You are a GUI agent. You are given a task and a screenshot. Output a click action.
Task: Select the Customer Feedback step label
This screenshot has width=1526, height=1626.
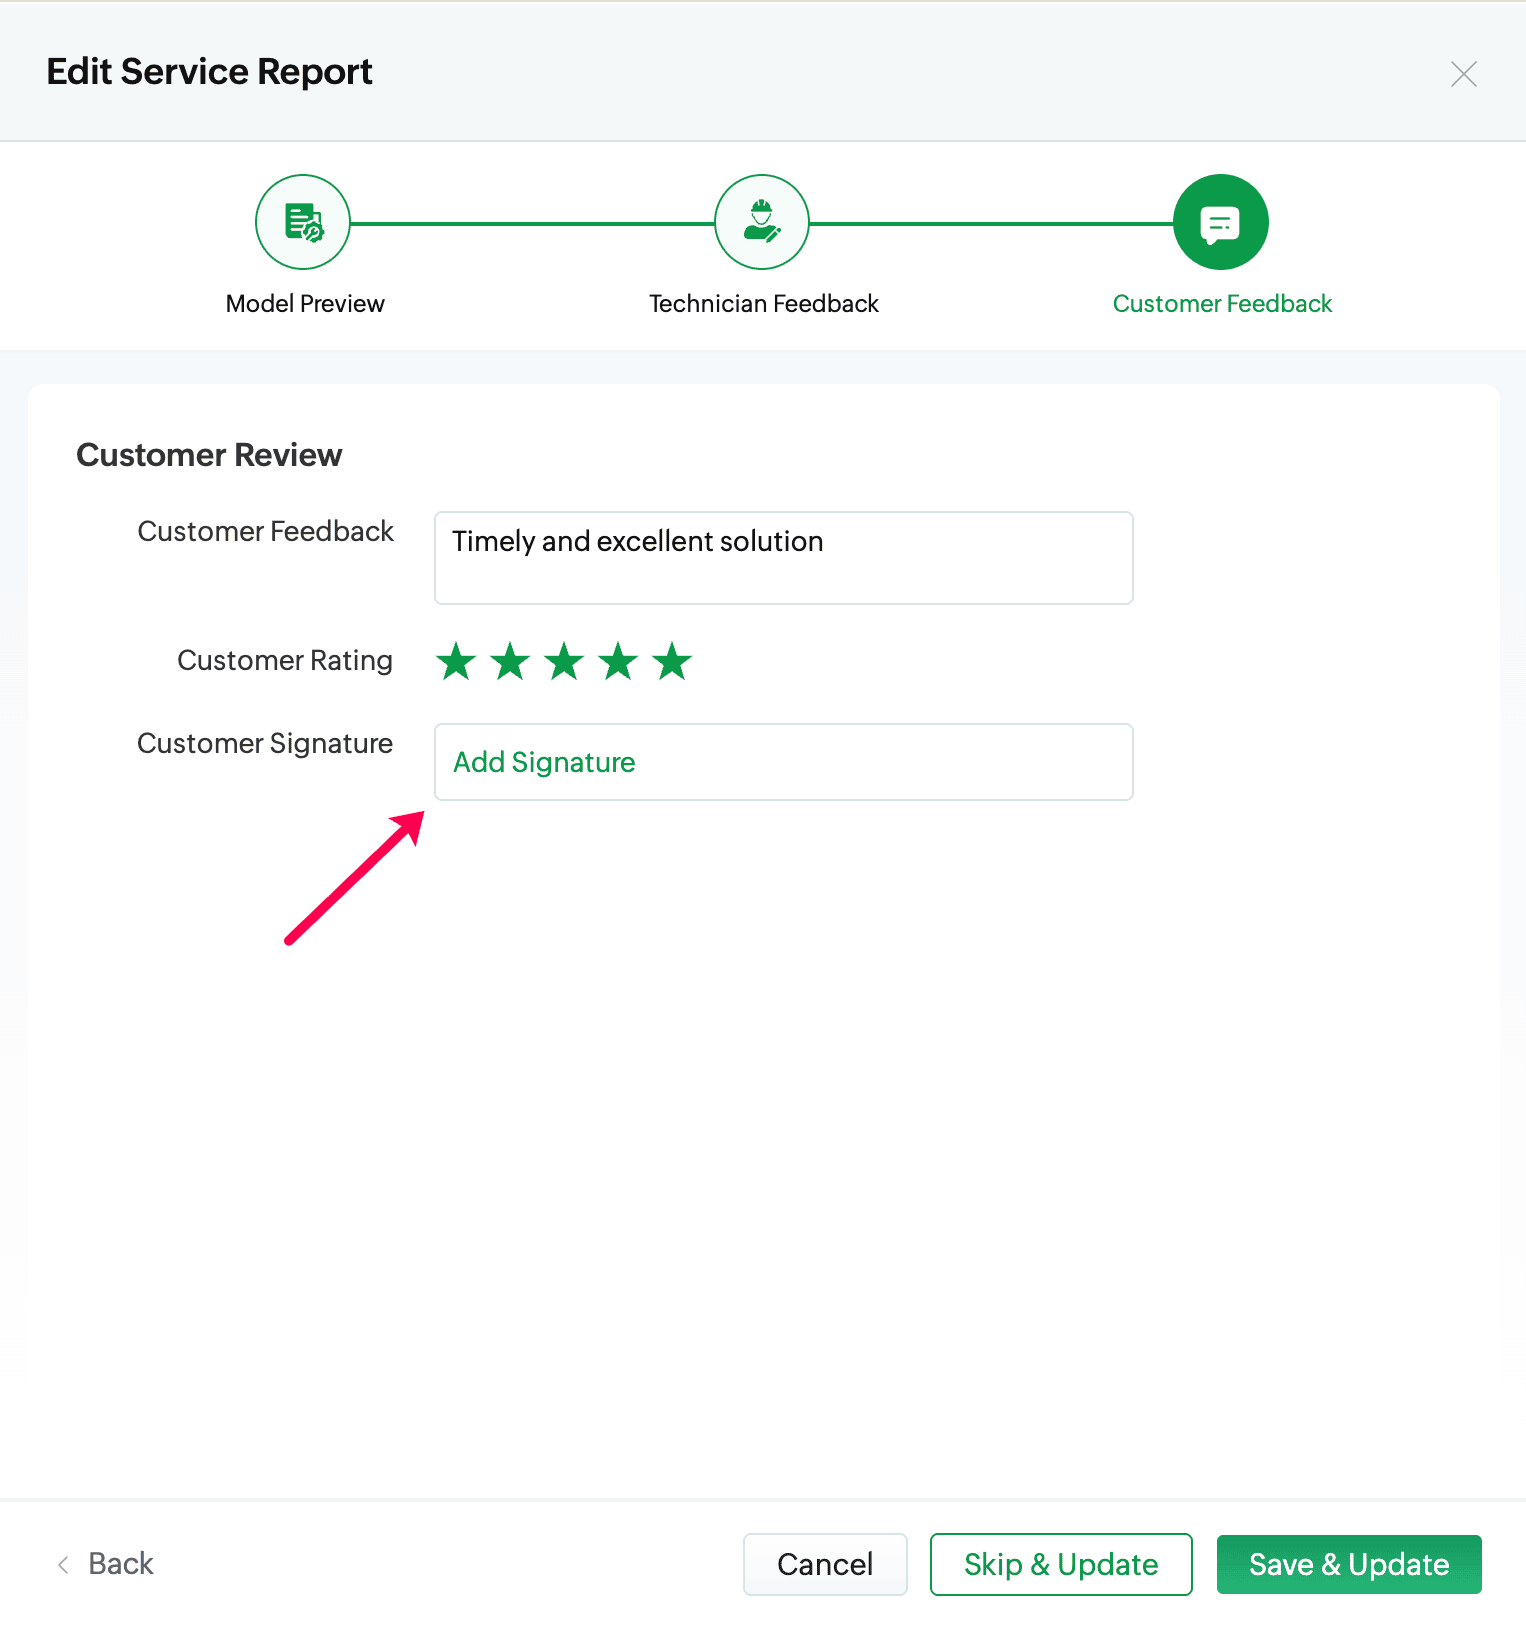click(1222, 304)
